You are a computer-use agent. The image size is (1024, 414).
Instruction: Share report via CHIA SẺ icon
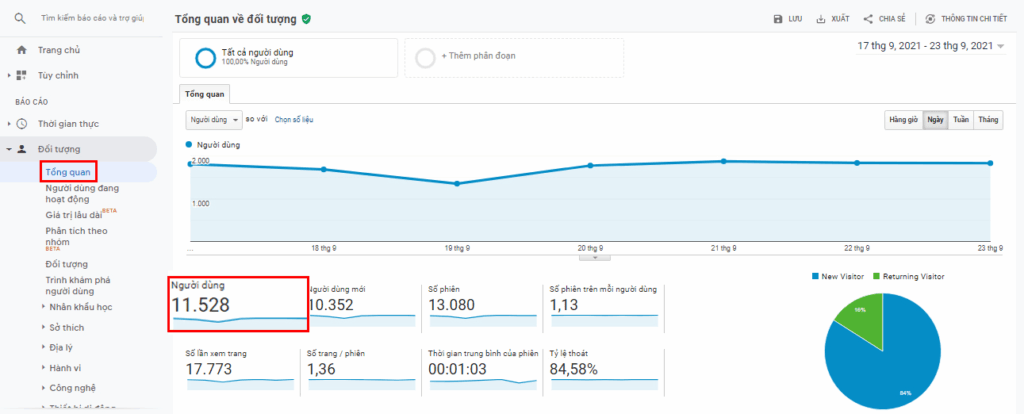[869, 19]
